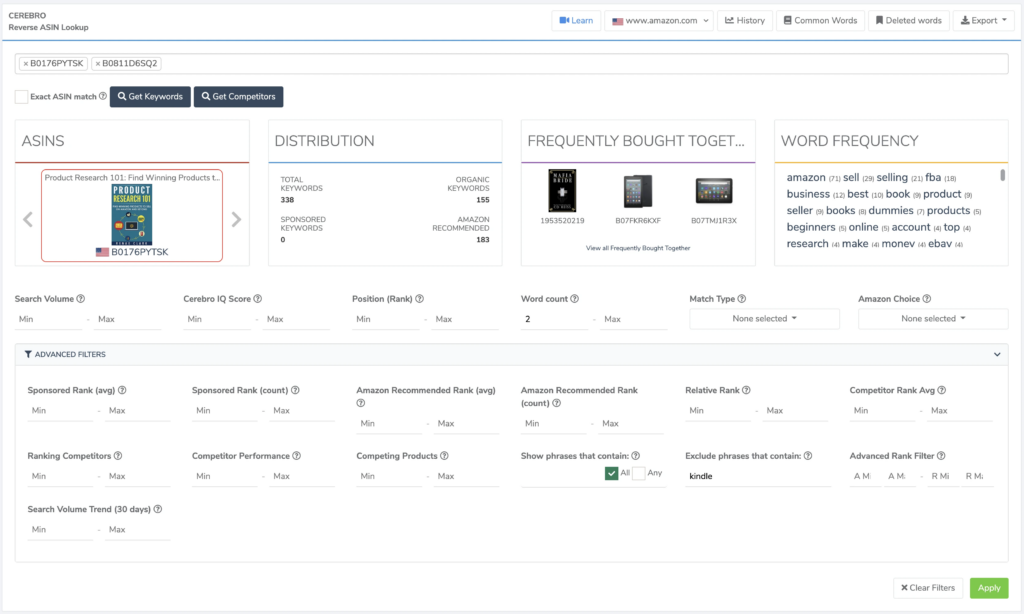The image size is (1024, 614).
Task: Focus the Competing Products Max field
Action: (466, 477)
